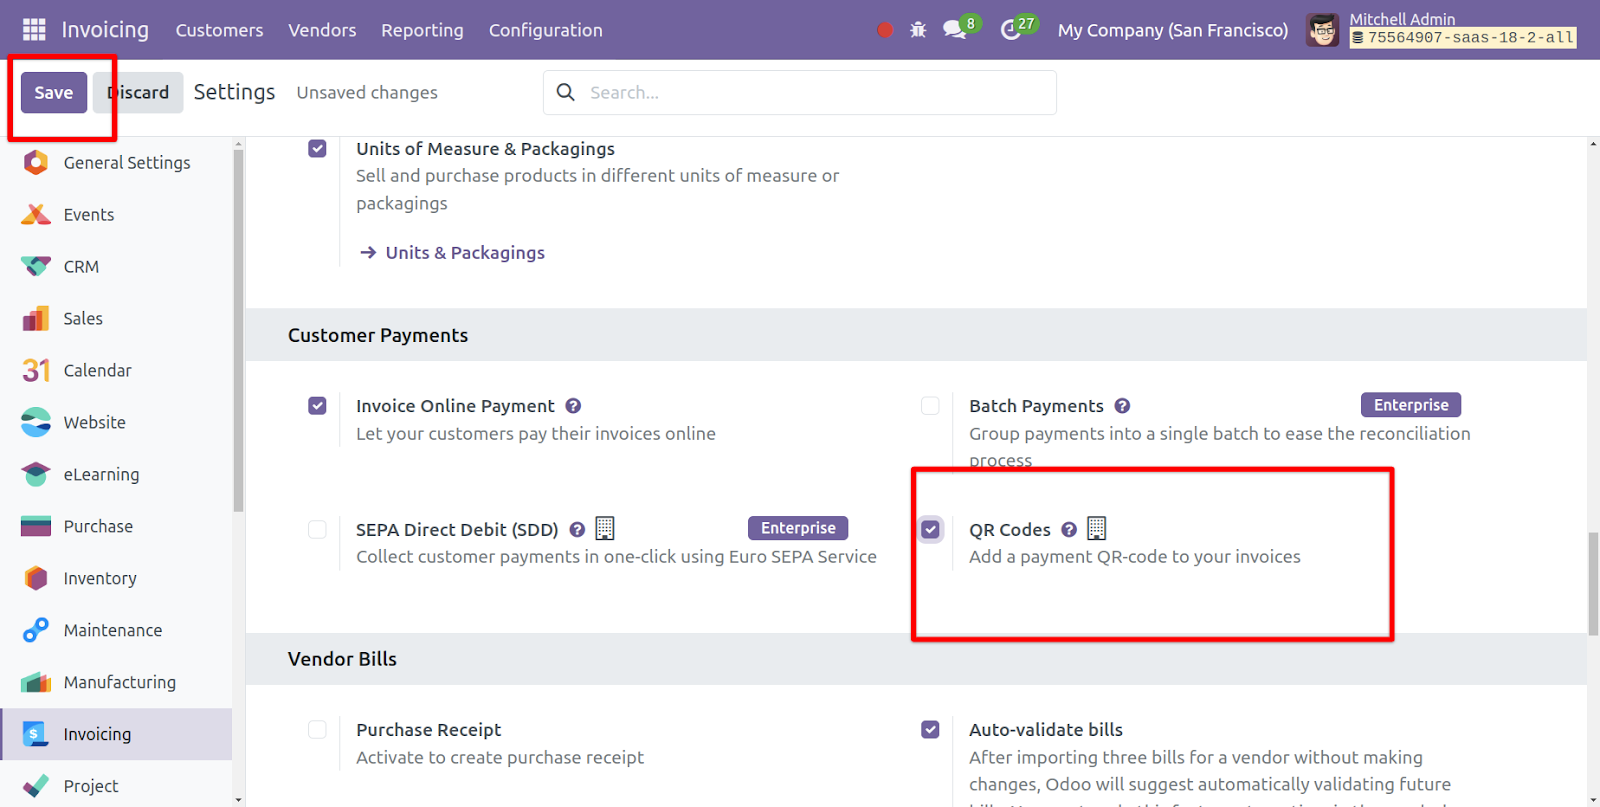Uncheck Auto-validate bills checkbox
Viewport: 1600px width, 807px height.
[x=930, y=730]
